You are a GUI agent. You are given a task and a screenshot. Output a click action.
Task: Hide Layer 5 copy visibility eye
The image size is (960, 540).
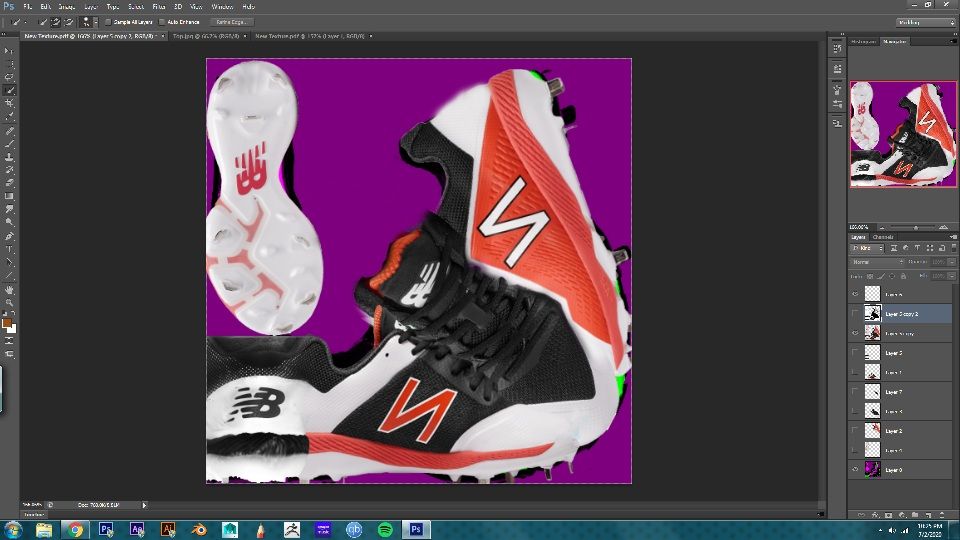click(x=855, y=333)
